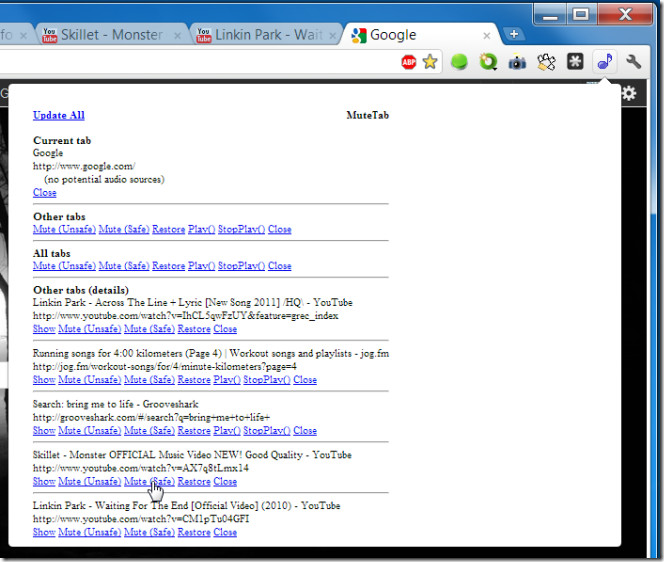Restore the Skillet Monster tab
The height and width of the screenshot is (562, 664).
(194, 482)
